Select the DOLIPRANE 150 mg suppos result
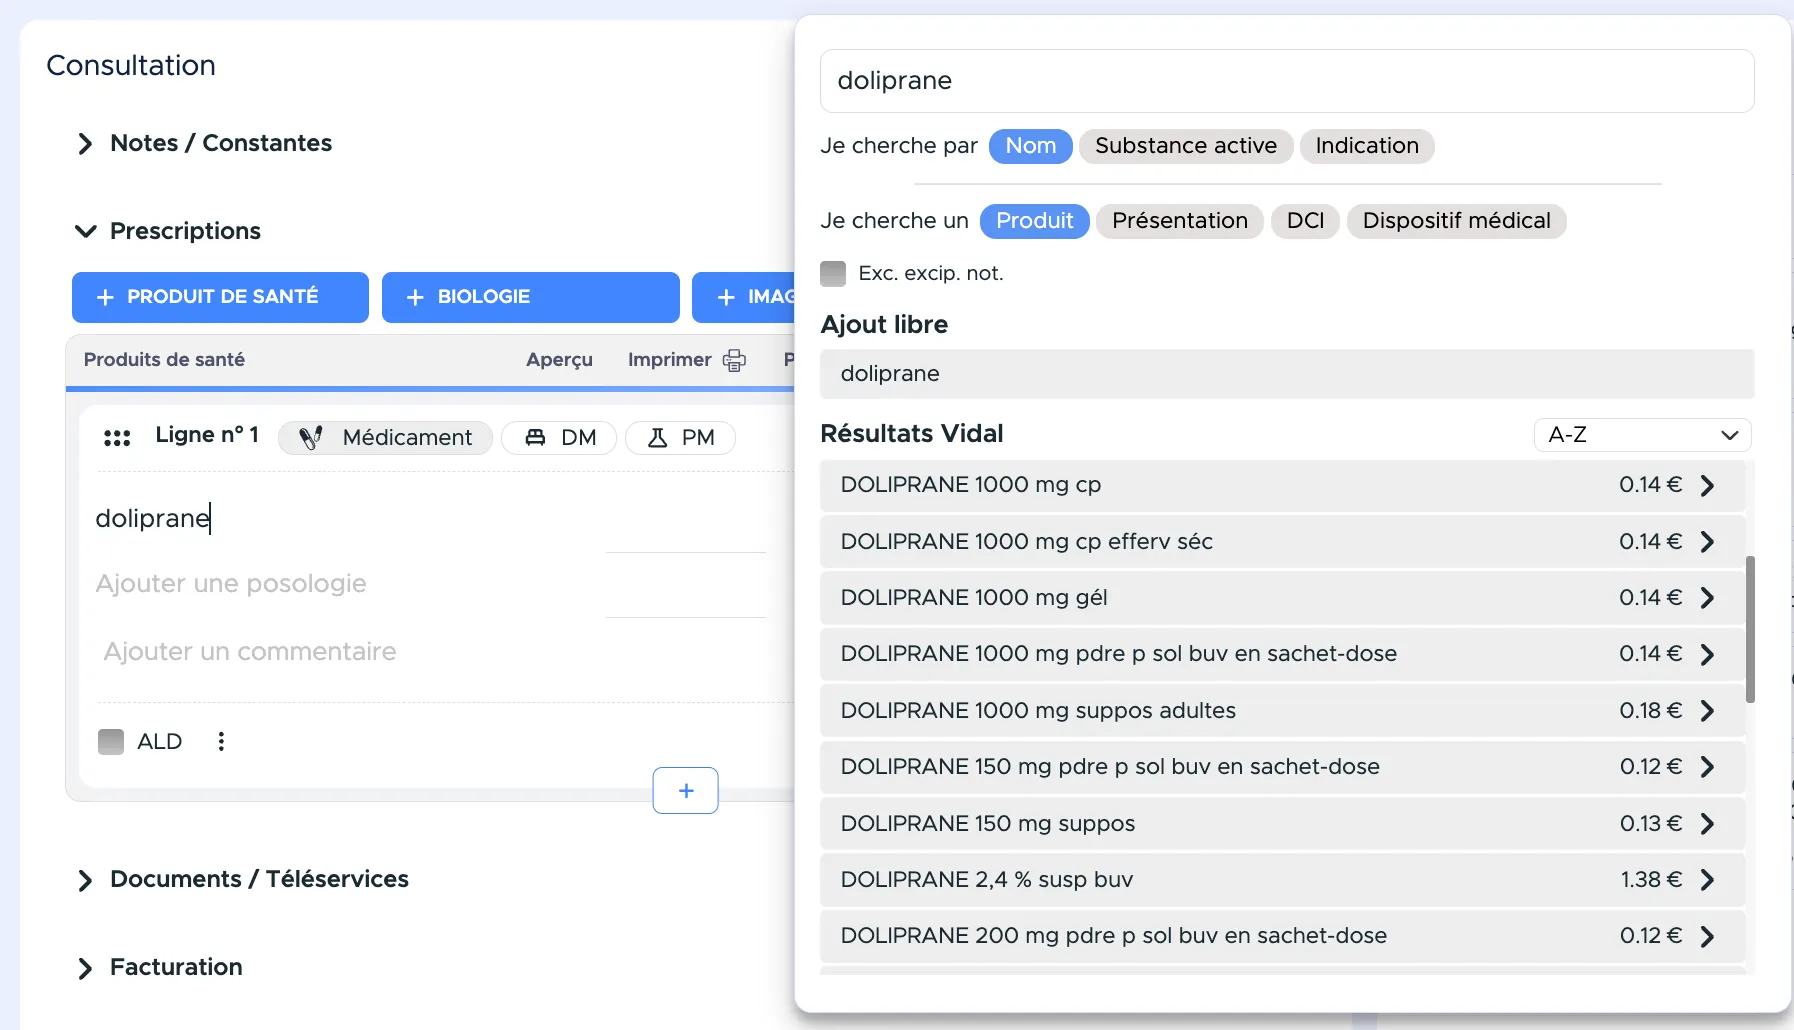The height and width of the screenshot is (1030, 1794). [1283, 823]
